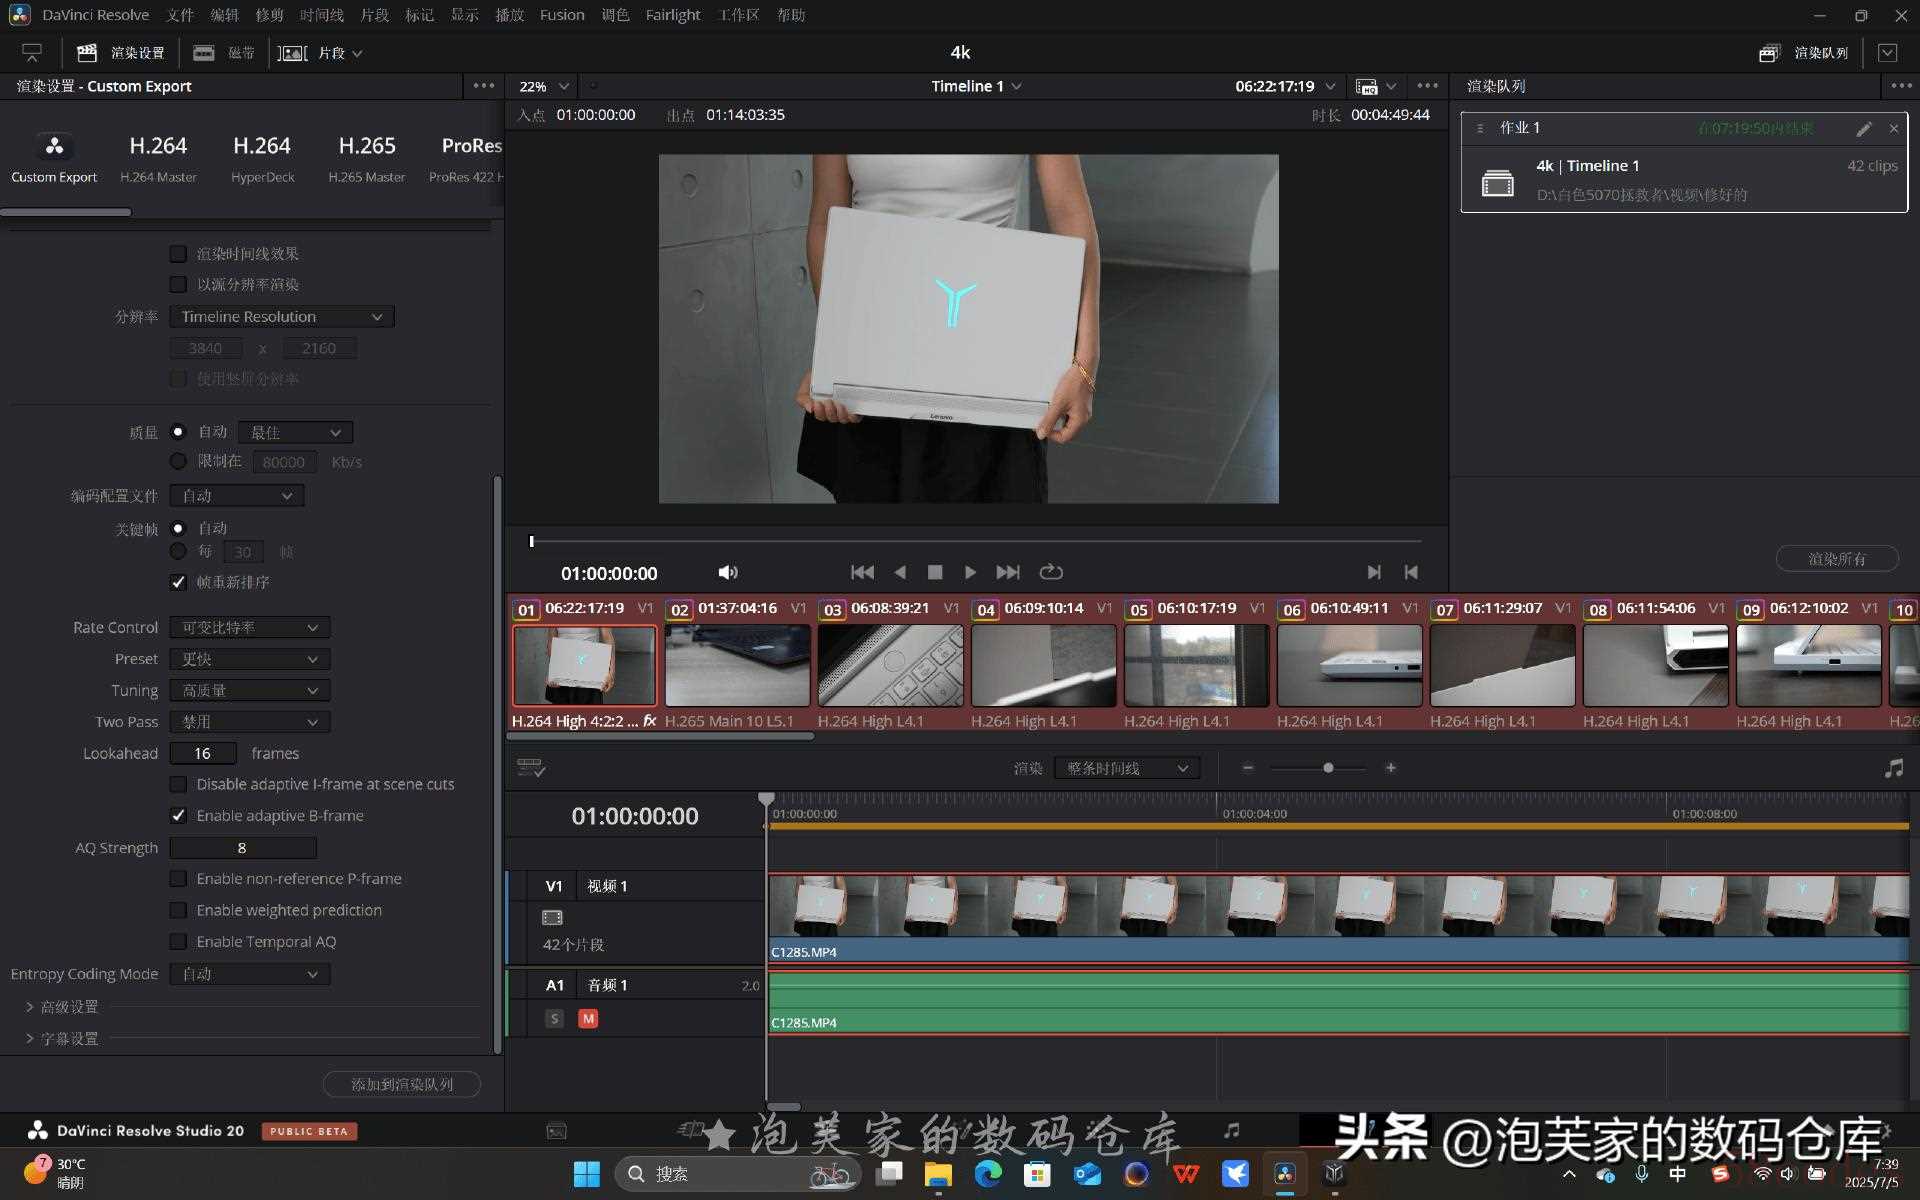Enable Disable adaptive I-frame at scene cuts
Image resolution: width=1920 pixels, height=1200 pixels.
[x=178, y=784]
